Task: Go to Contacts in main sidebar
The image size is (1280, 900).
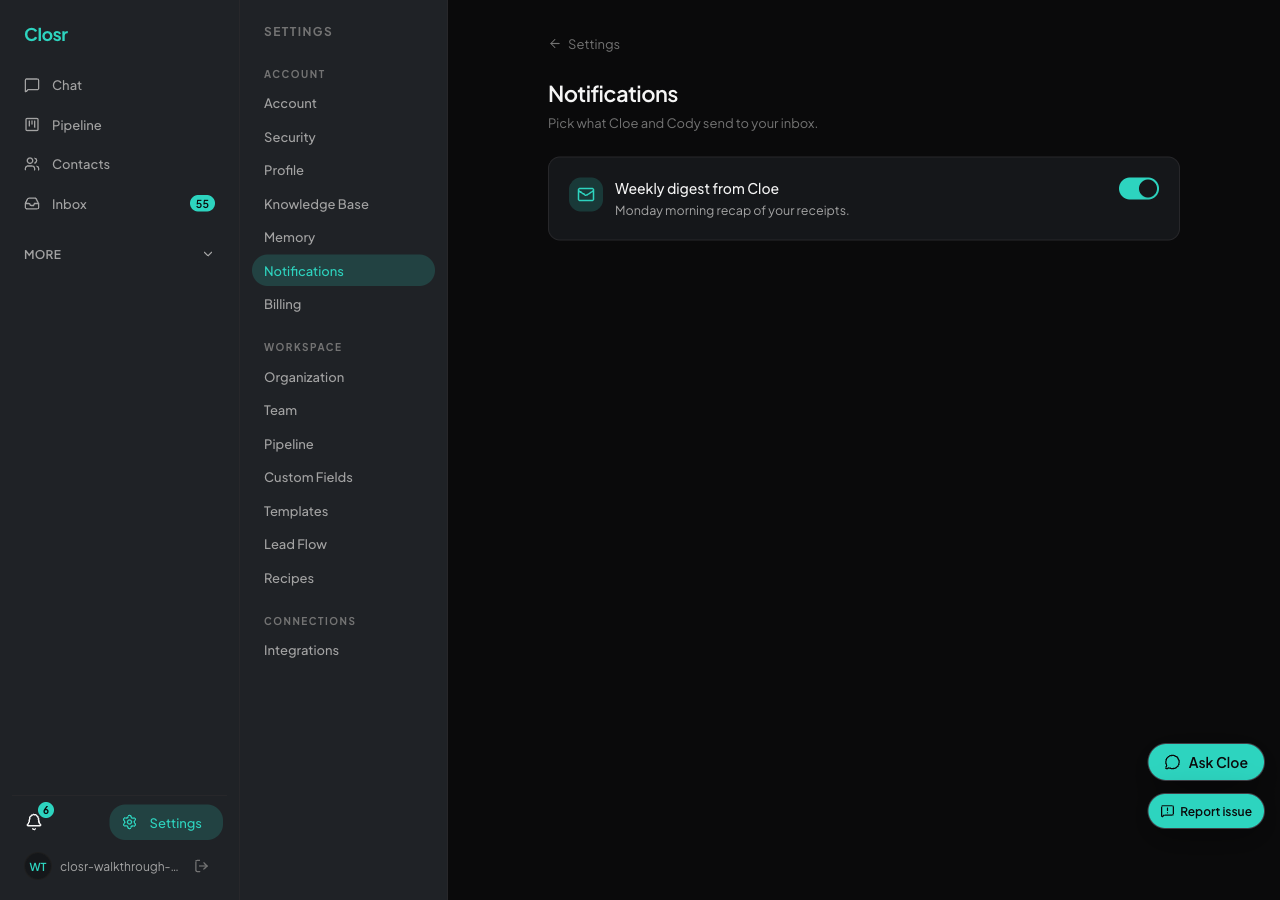Action: pyautogui.click(x=119, y=164)
